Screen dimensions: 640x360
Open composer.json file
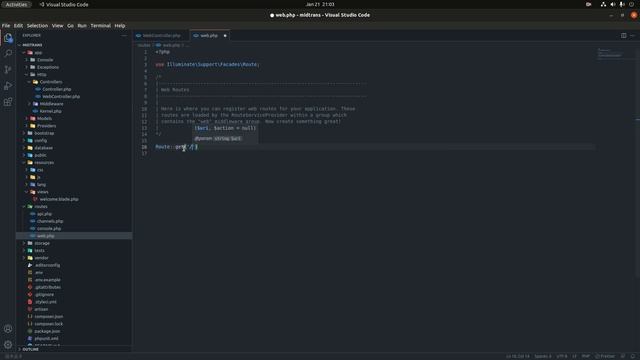point(49,316)
